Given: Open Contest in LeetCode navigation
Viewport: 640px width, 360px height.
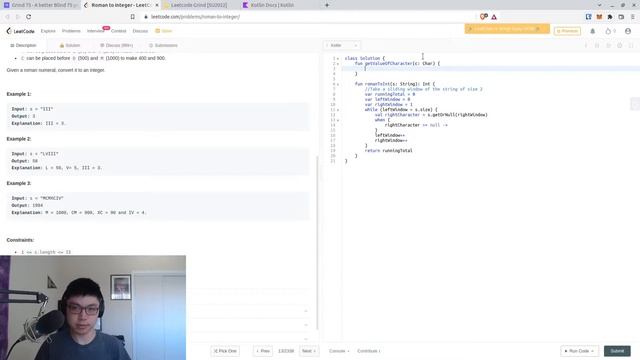Looking at the screenshot, I should (119, 31).
